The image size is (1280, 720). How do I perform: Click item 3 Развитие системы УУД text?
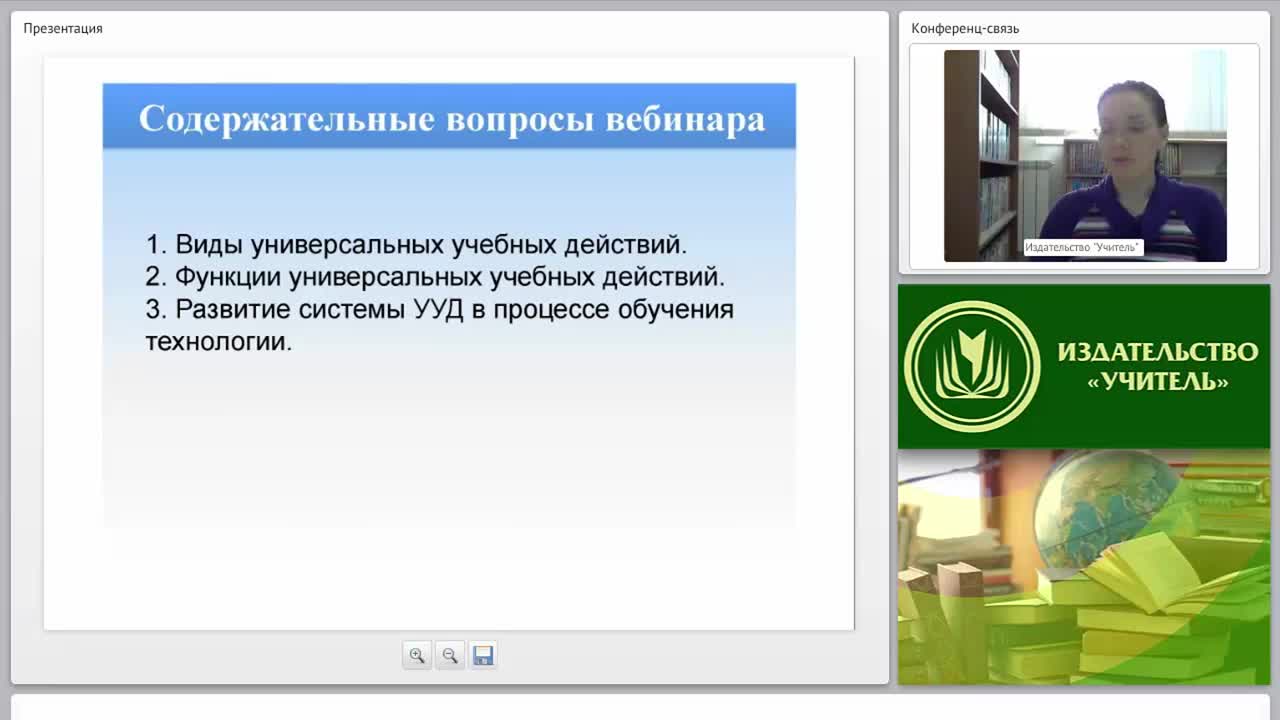pyautogui.click(x=439, y=324)
